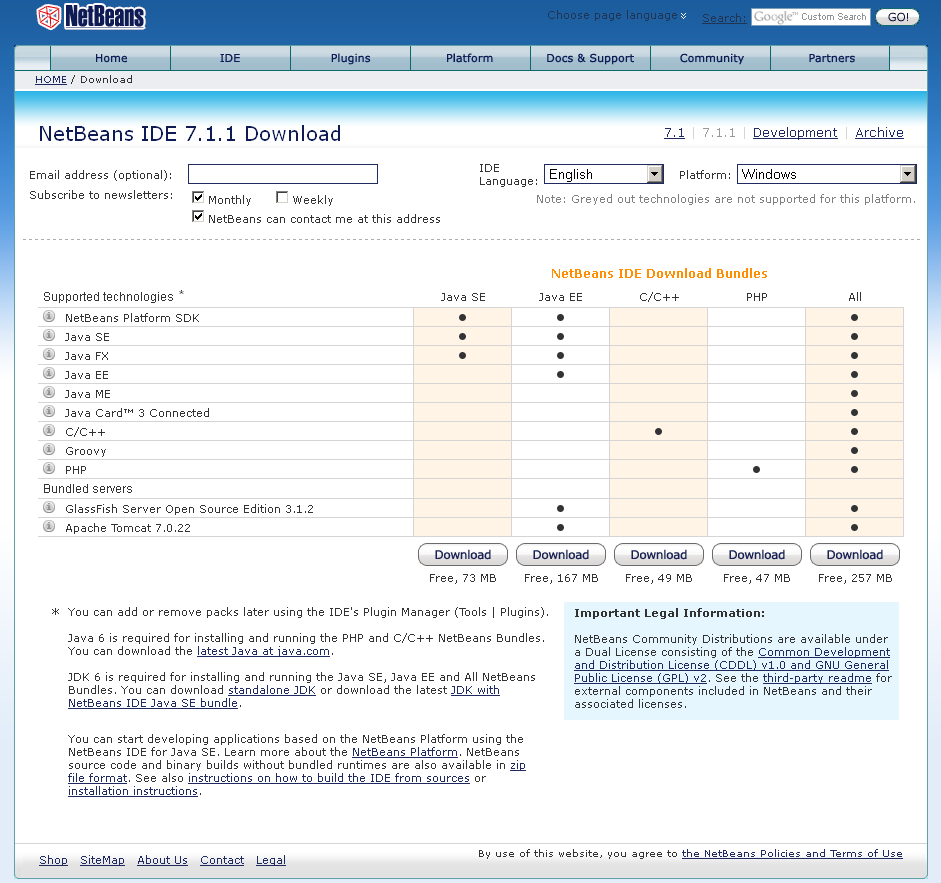Image resolution: width=941 pixels, height=883 pixels.
Task: Open the IDE Language dropdown
Action: [654, 174]
